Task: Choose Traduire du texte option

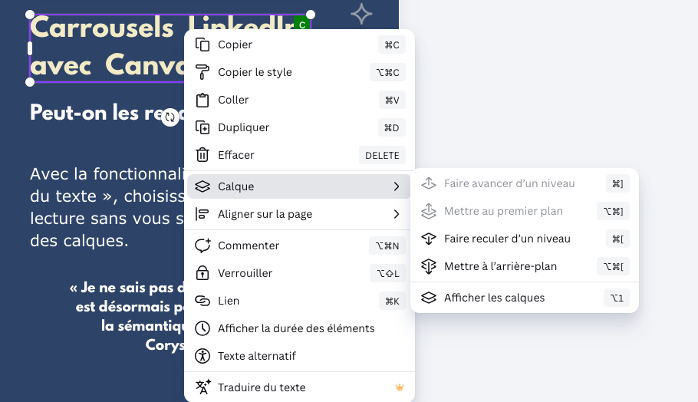Action: pos(261,387)
